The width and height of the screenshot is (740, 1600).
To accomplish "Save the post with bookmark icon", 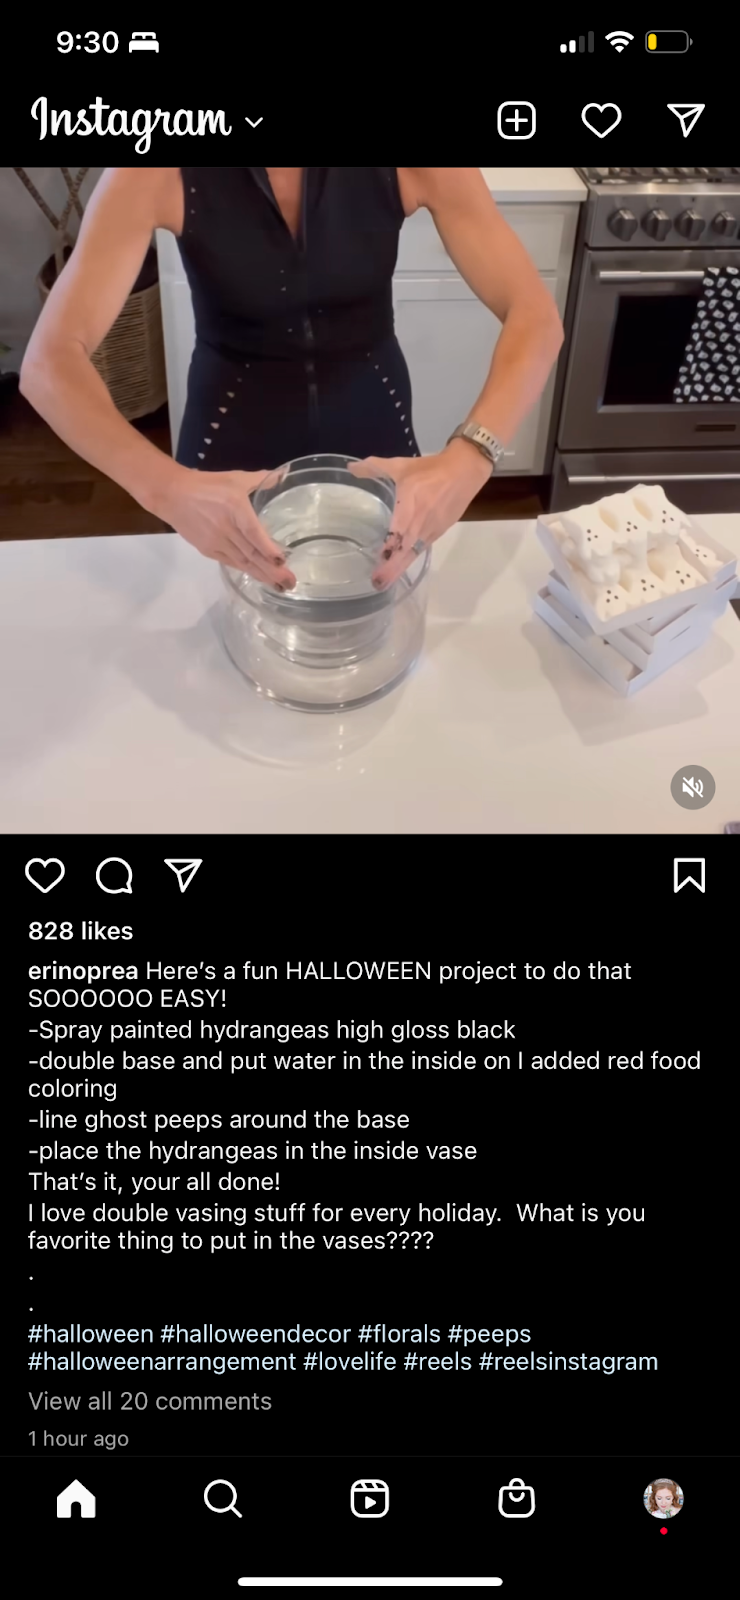I will (690, 875).
